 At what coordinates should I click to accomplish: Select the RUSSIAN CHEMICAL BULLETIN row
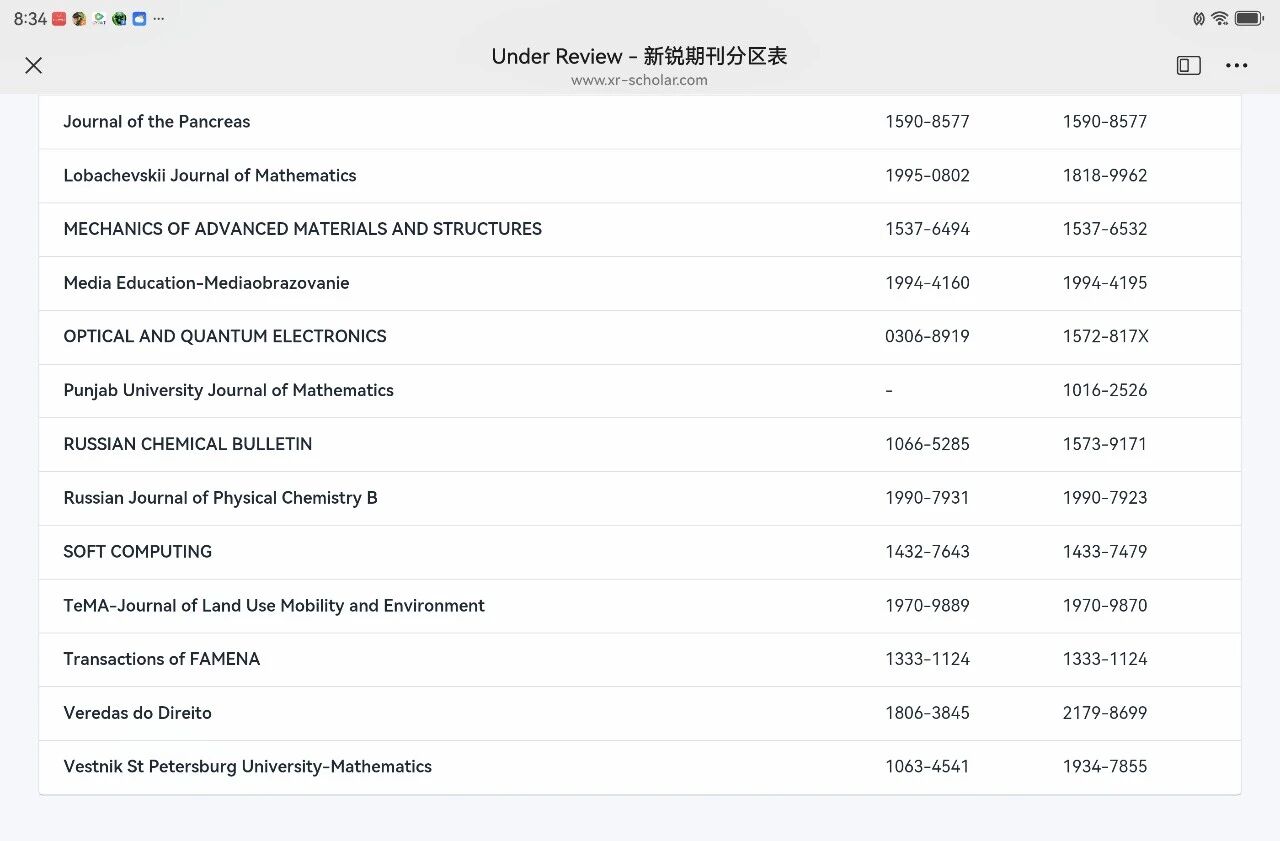click(x=188, y=444)
